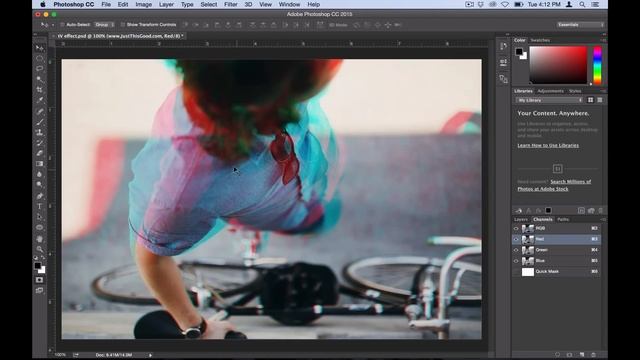Image resolution: width=640 pixels, height=360 pixels.
Task: Select the Dodge tool
Action: (40, 185)
